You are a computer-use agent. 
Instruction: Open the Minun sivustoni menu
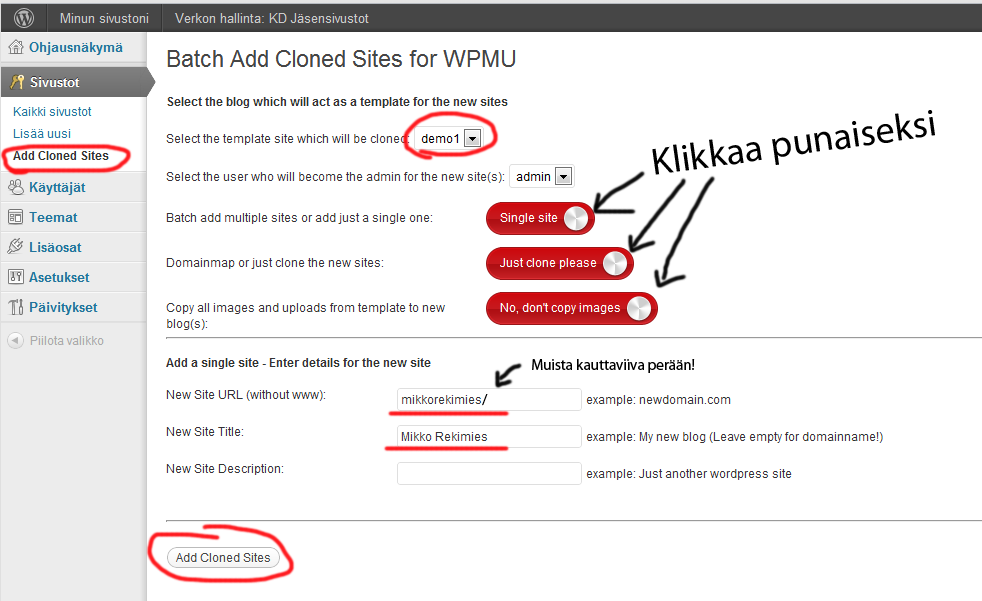(x=104, y=18)
